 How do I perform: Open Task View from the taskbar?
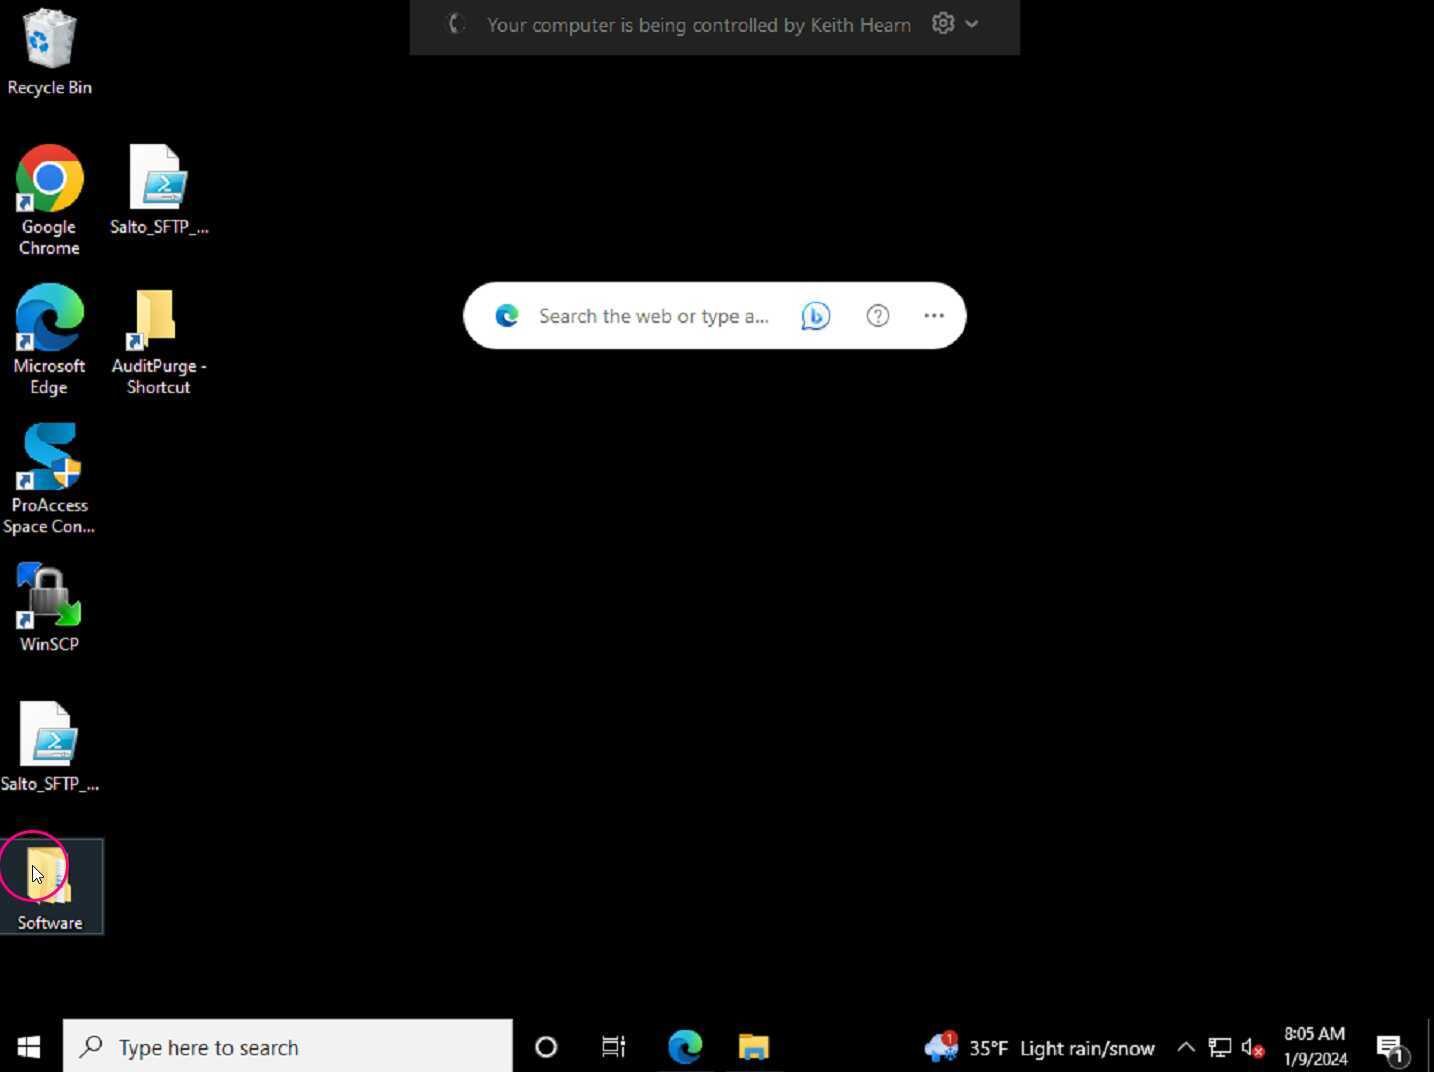point(613,1047)
